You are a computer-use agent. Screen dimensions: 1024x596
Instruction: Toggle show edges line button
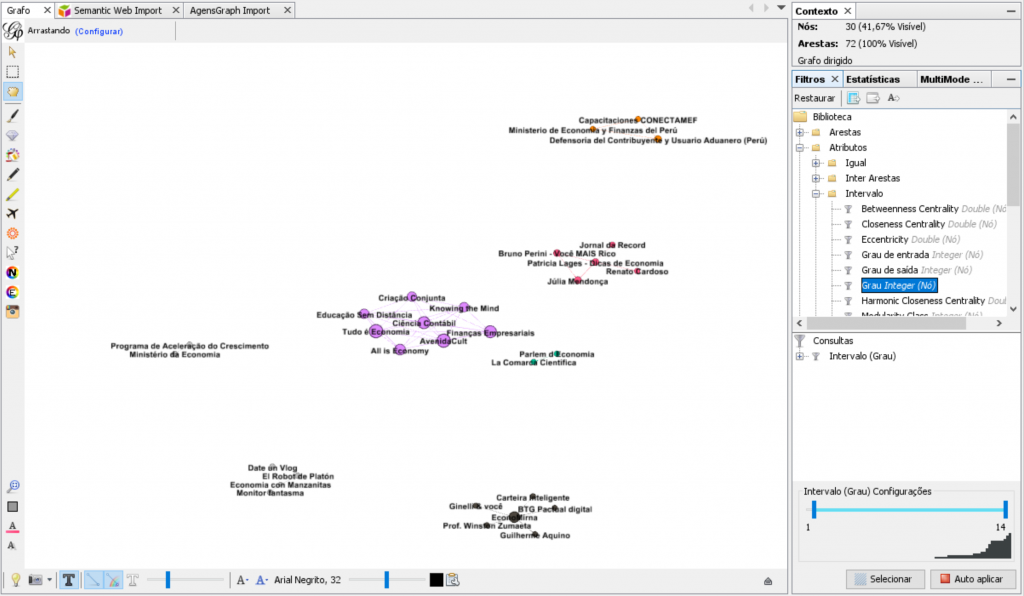[93, 579]
